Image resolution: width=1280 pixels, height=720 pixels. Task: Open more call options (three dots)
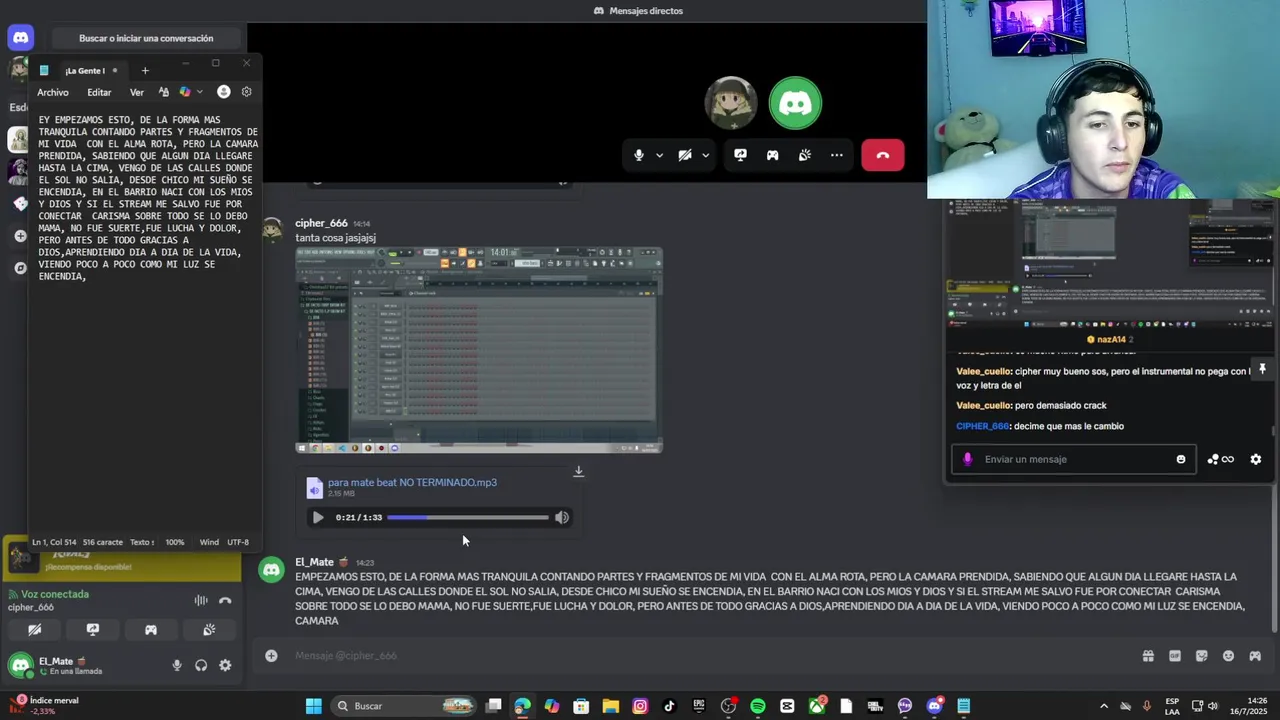point(837,155)
